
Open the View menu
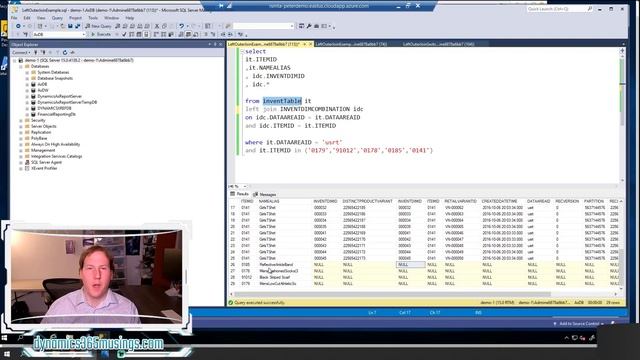(x=41, y=18)
